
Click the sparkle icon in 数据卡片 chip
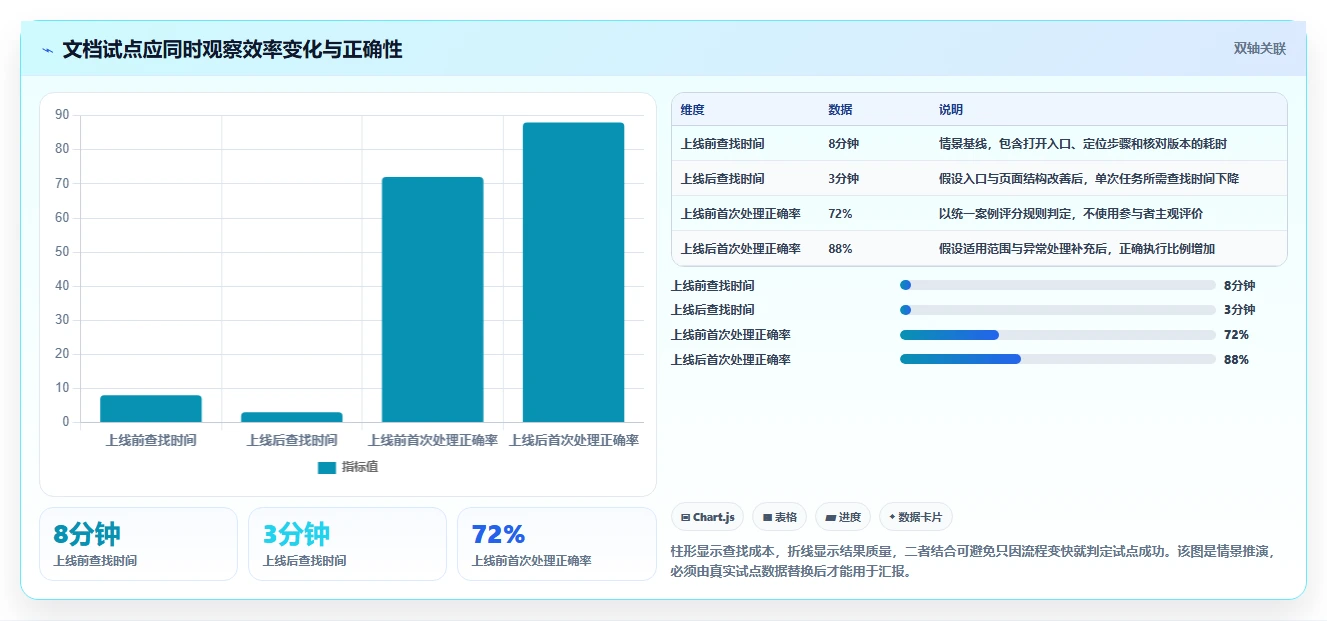tap(892, 517)
